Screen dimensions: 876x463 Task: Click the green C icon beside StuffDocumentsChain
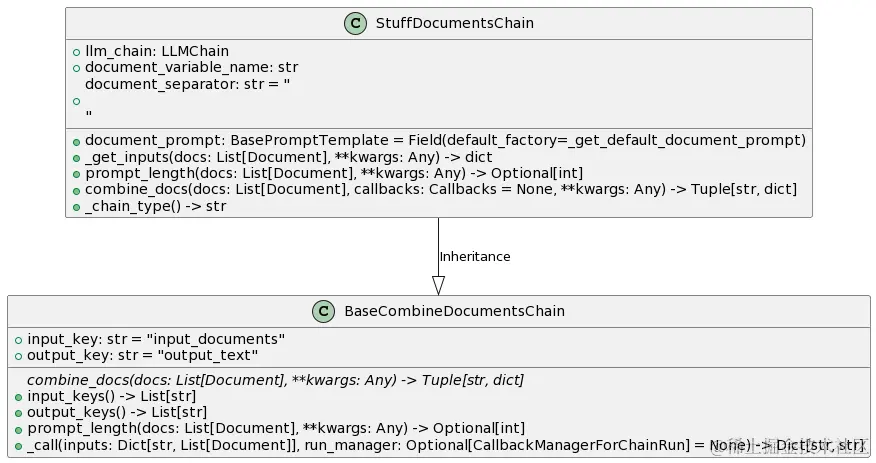[x=356, y=23]
